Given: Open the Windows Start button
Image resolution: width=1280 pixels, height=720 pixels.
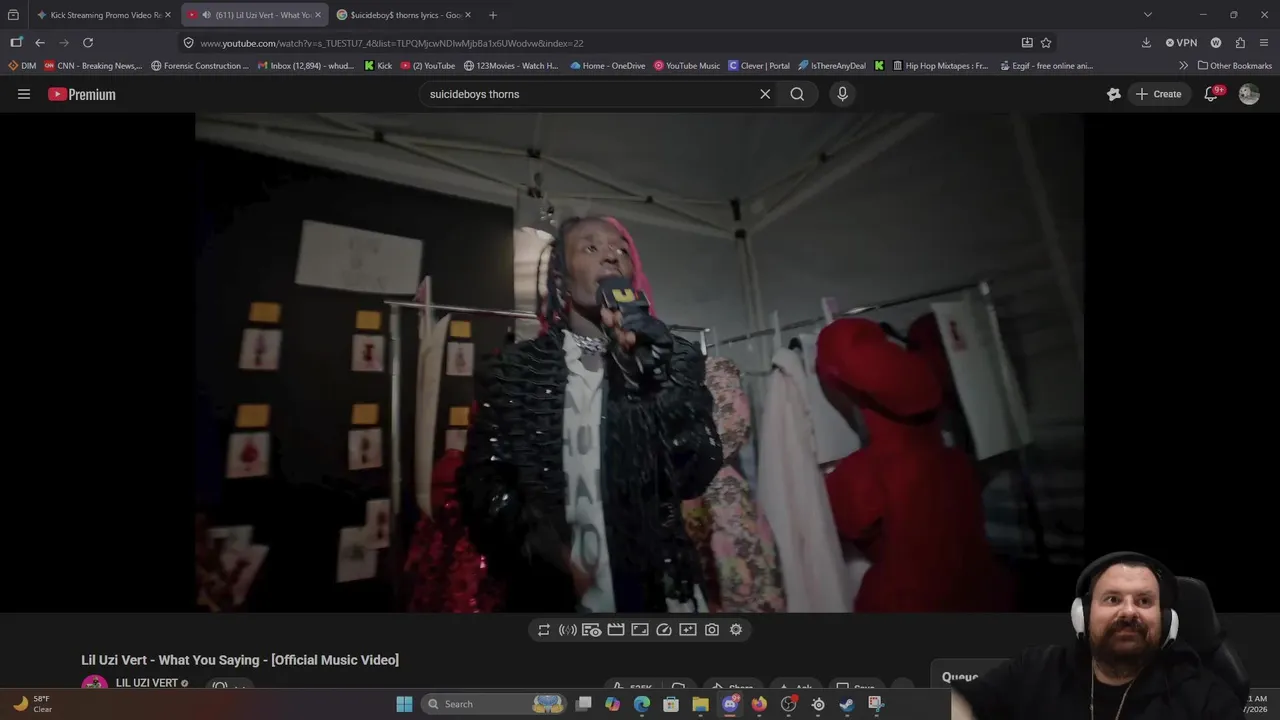Looking at the screenshot, I should pos(404,704).
